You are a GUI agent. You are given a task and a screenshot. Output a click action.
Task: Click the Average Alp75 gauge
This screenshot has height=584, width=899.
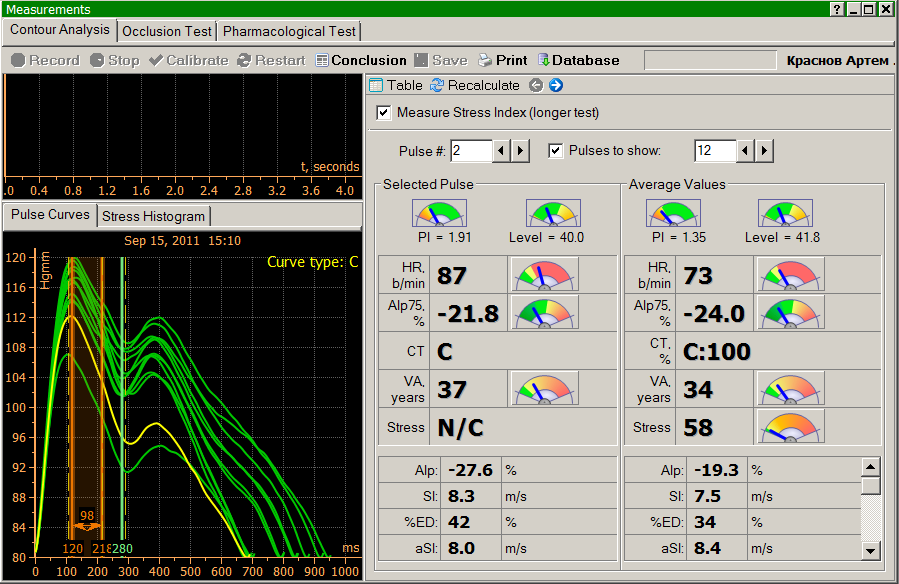pos(791,313)
